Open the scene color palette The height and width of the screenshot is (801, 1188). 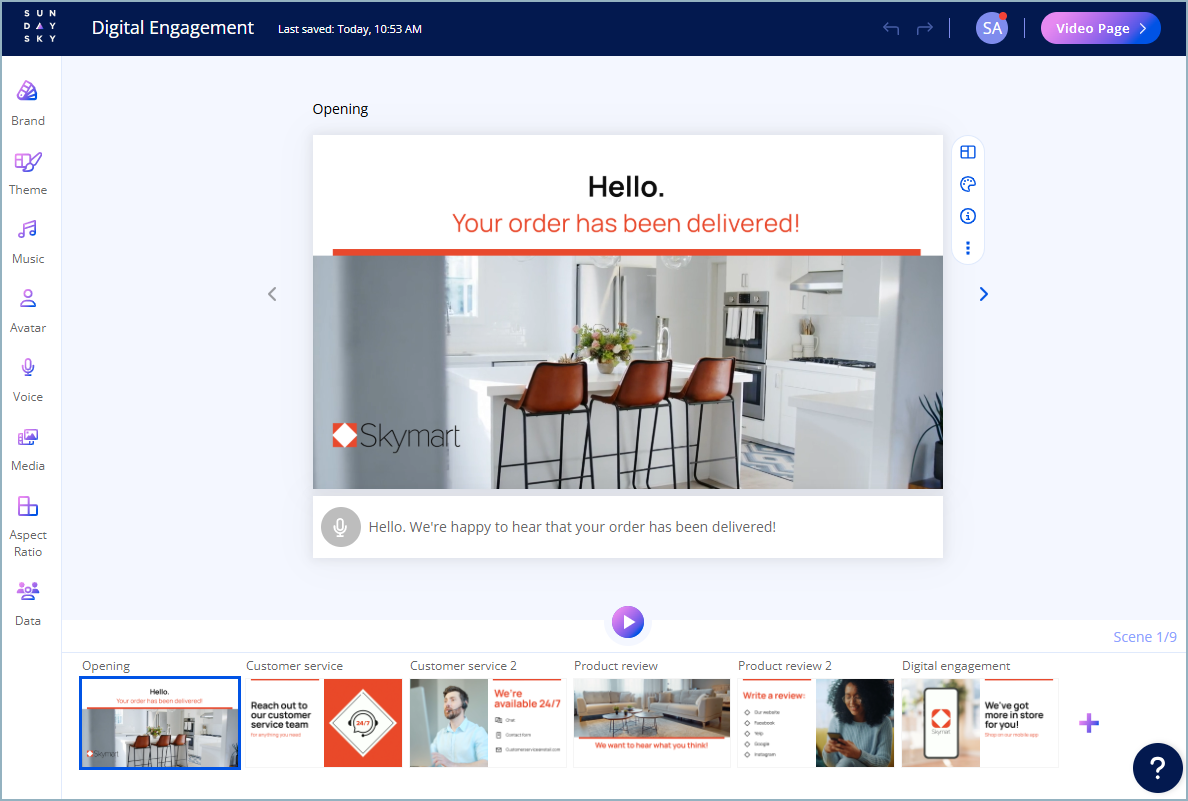pyautogui.click(x=968, y=184)
